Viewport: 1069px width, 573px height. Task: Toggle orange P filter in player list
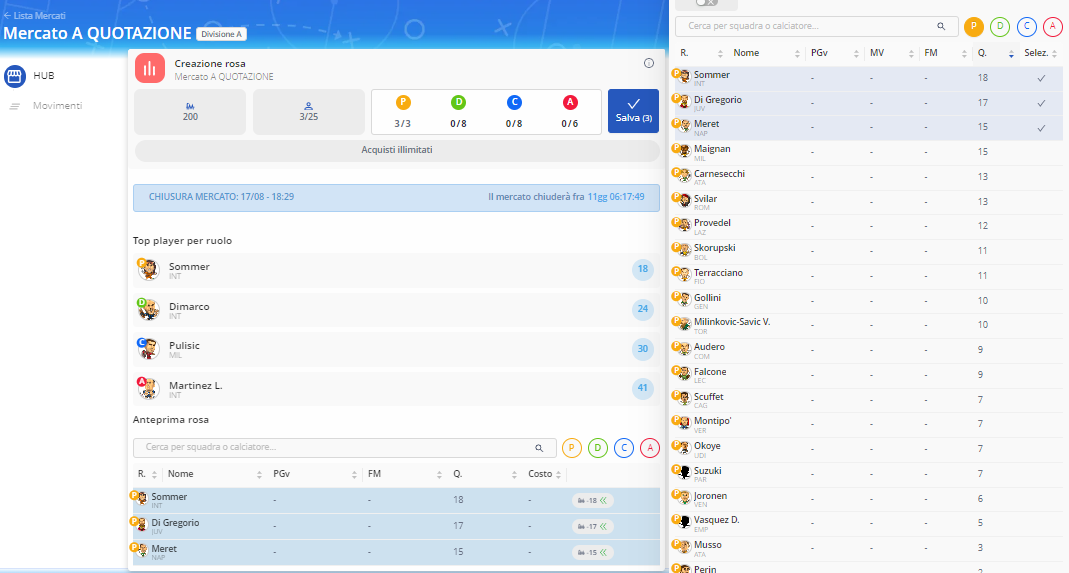tap(974, 27)
